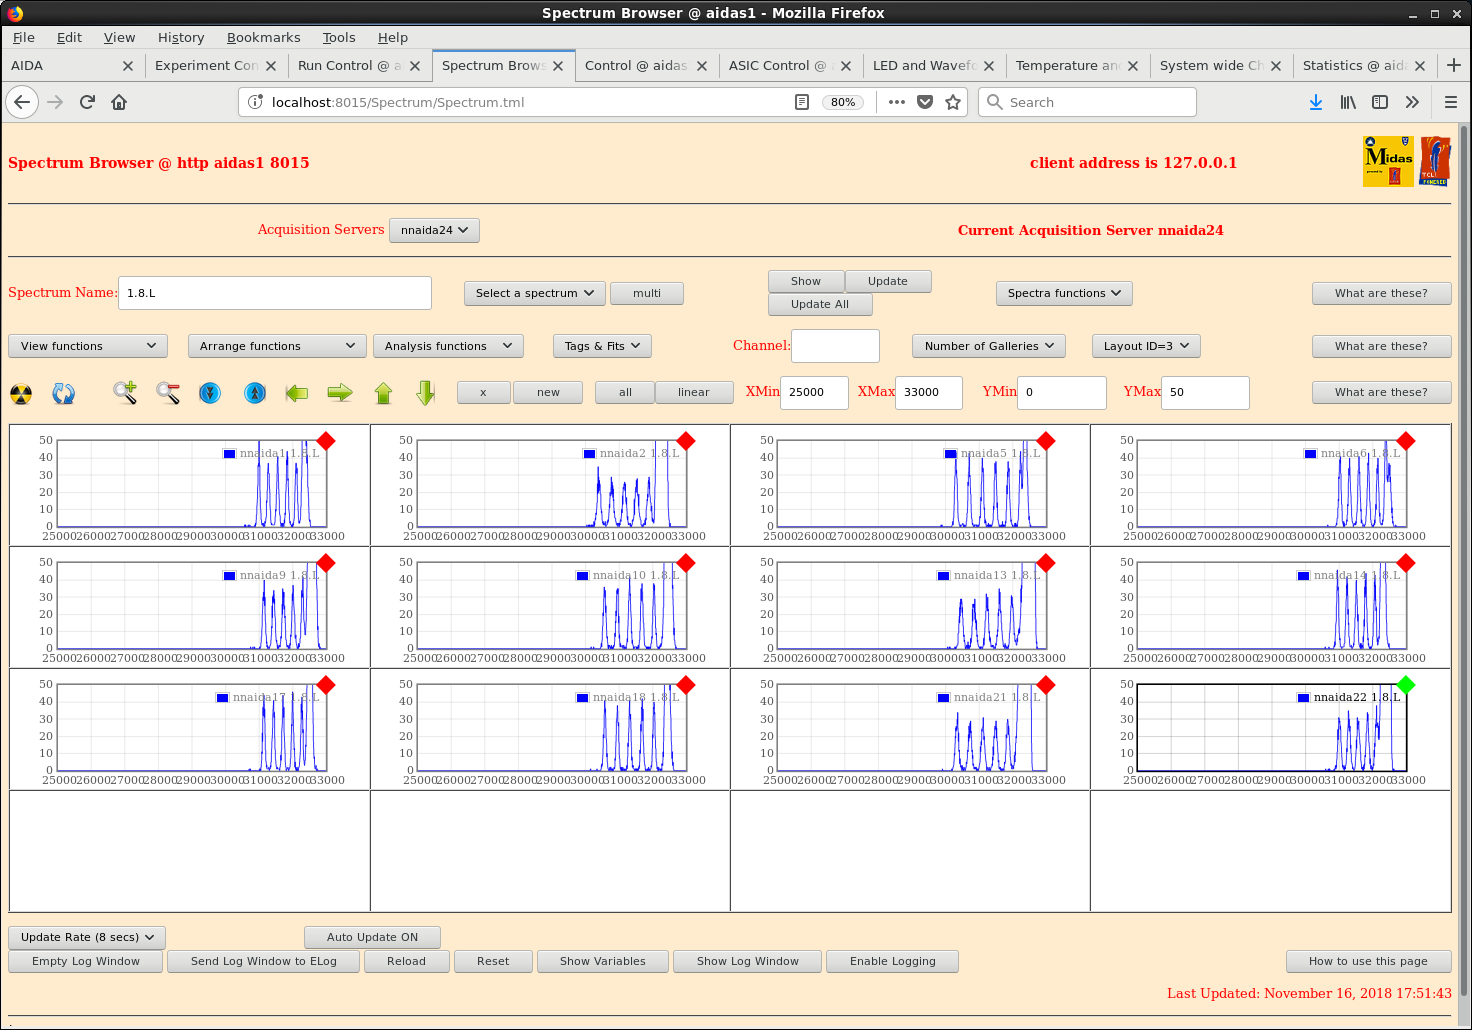Open the Bookmarks menu
Image resolution: width=1472 pixels, height=1030 pixels.
click(263, 37)
